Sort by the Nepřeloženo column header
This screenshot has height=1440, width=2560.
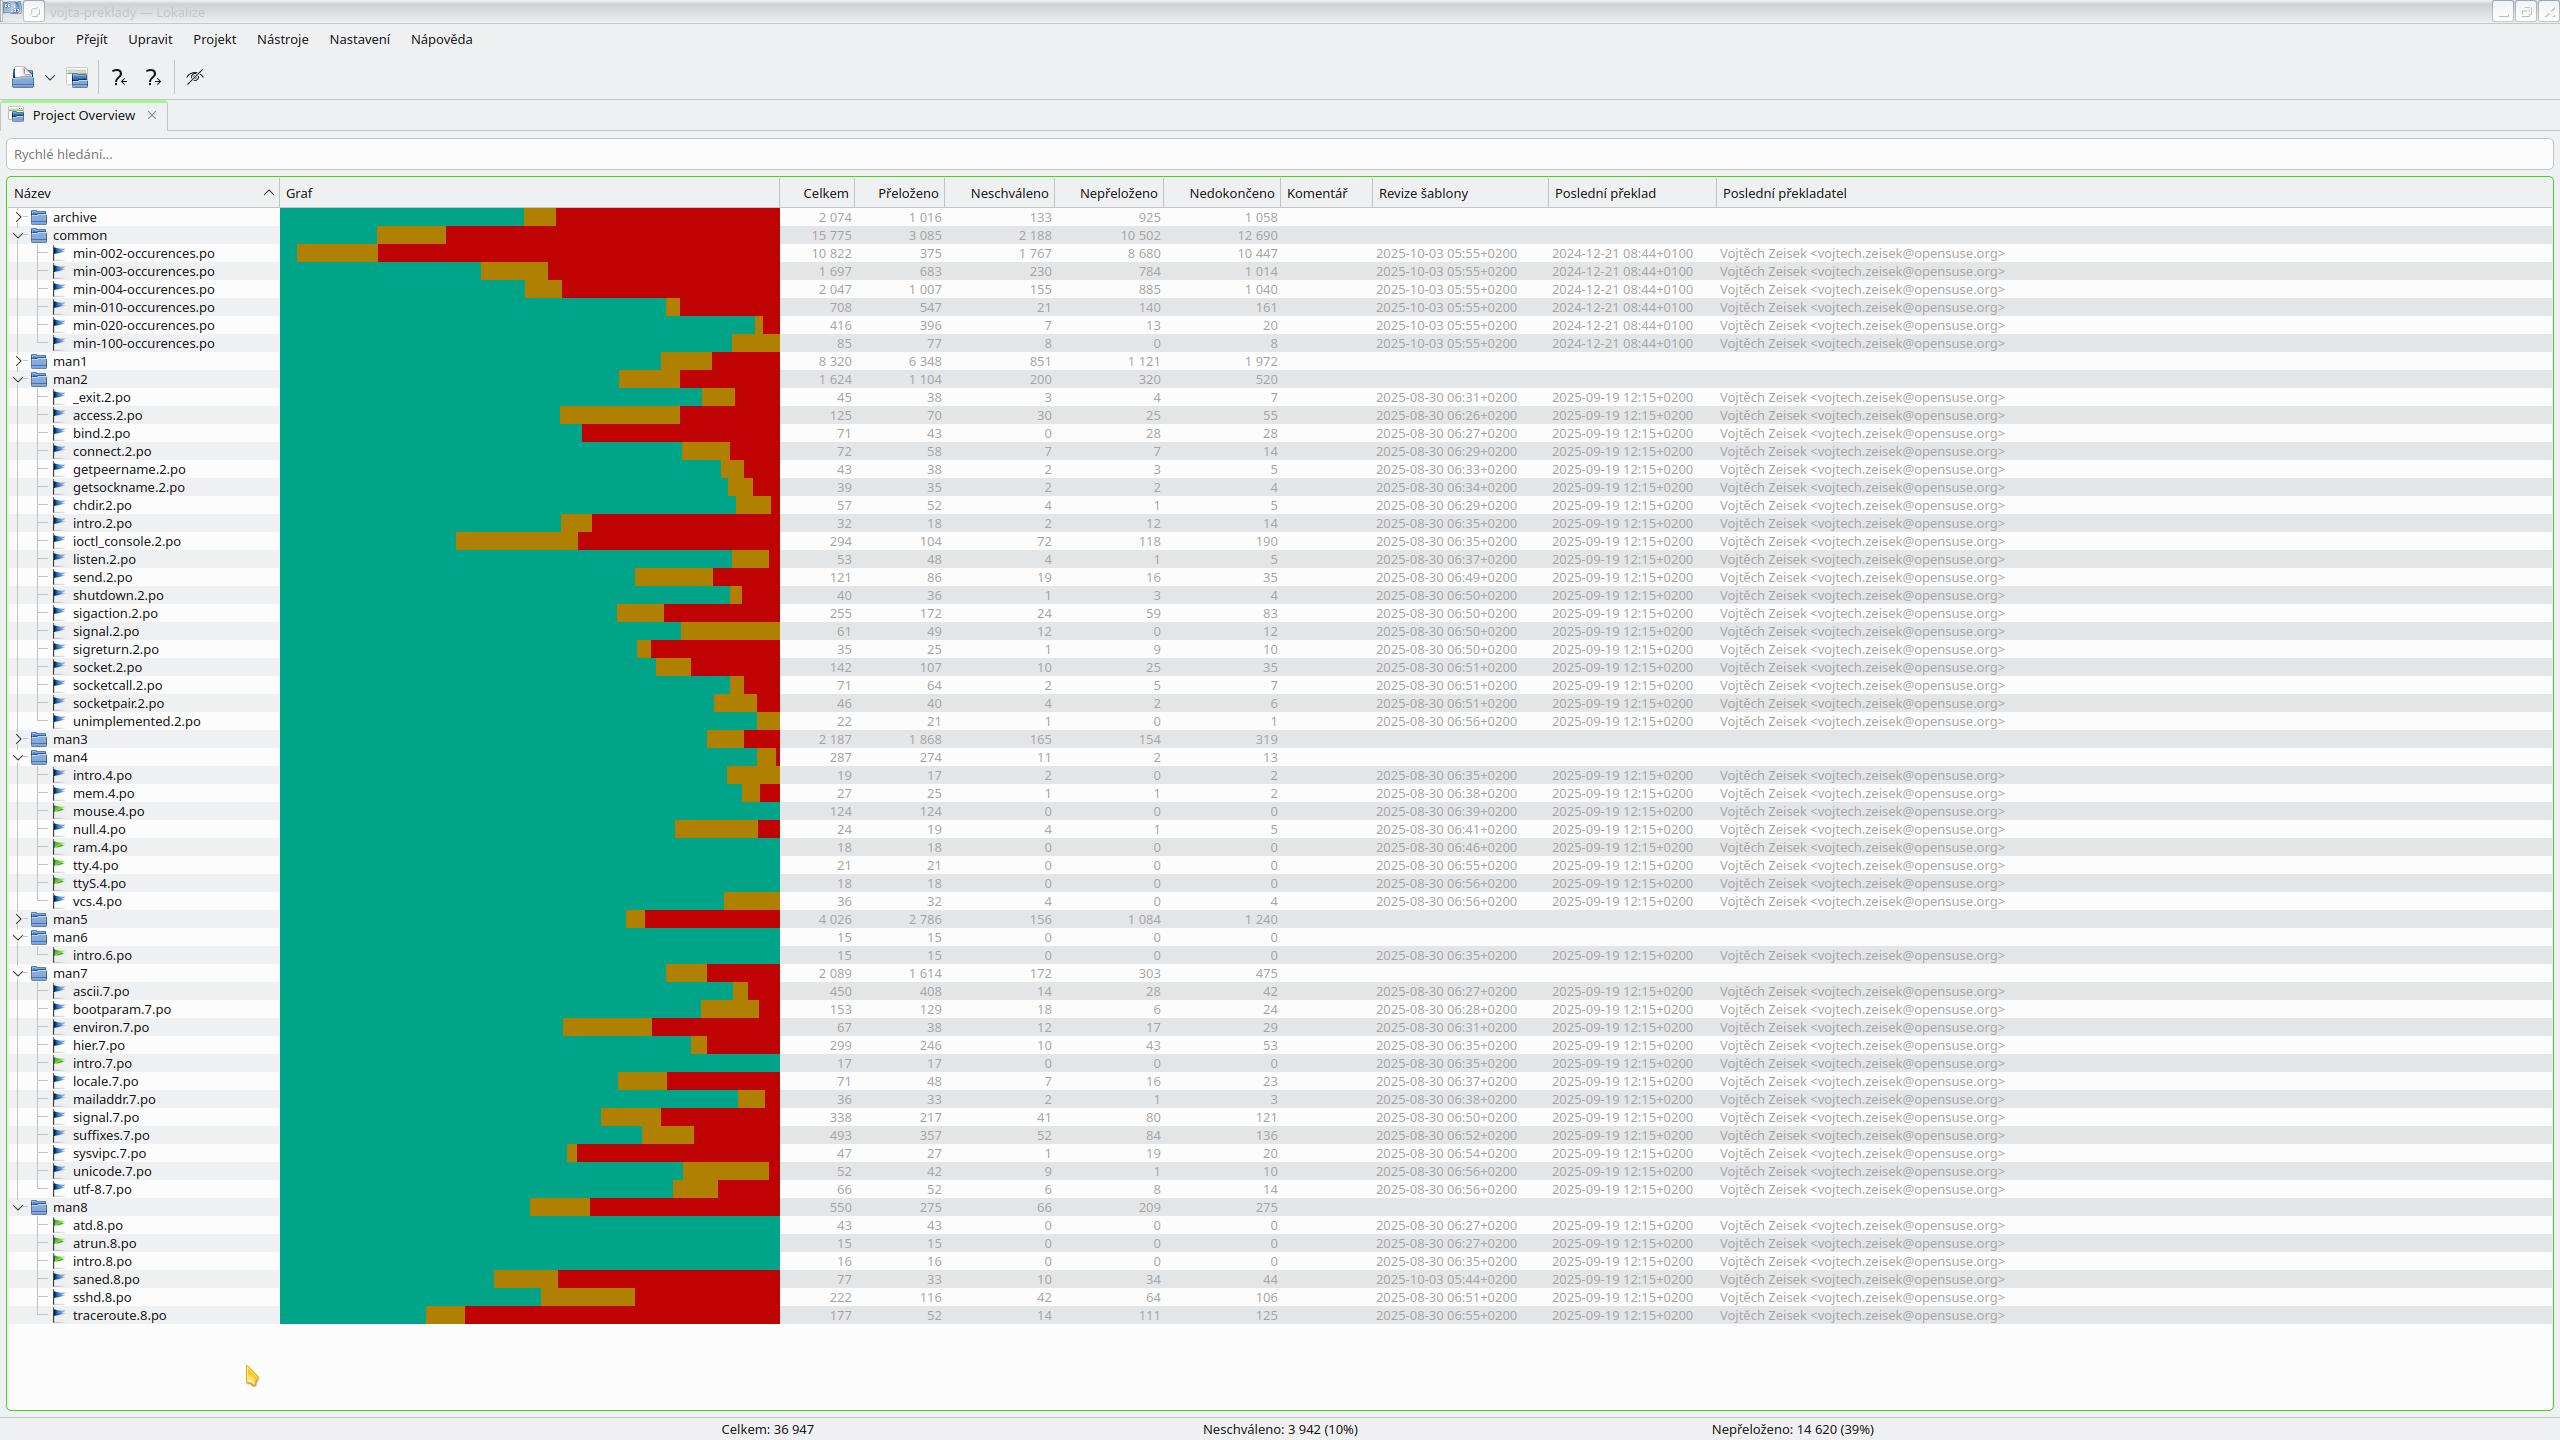[x=1117, y=193]
